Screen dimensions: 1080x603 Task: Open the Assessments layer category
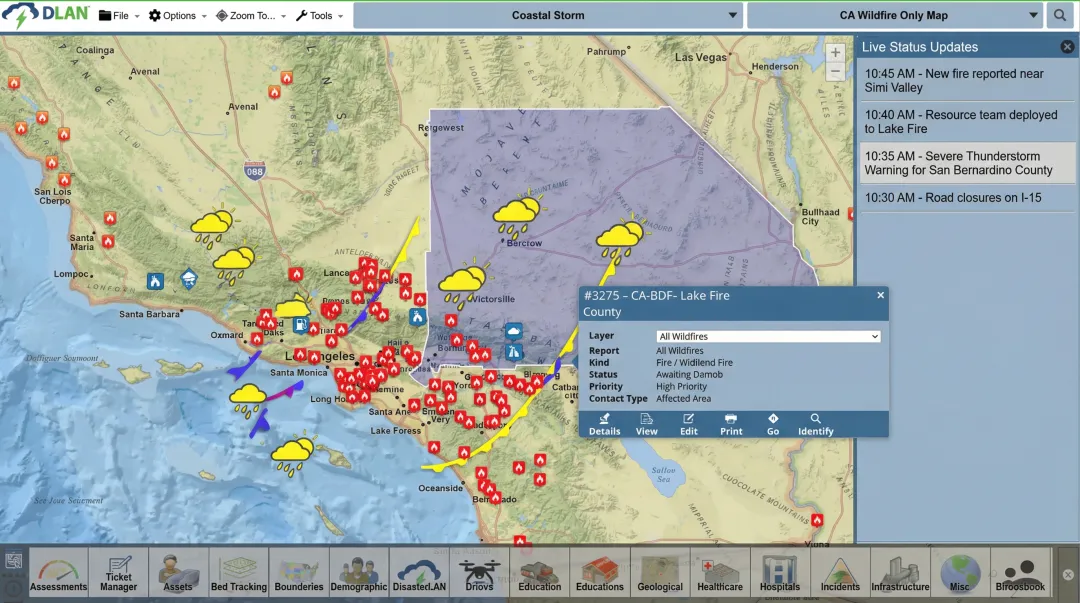click(58, 573)
